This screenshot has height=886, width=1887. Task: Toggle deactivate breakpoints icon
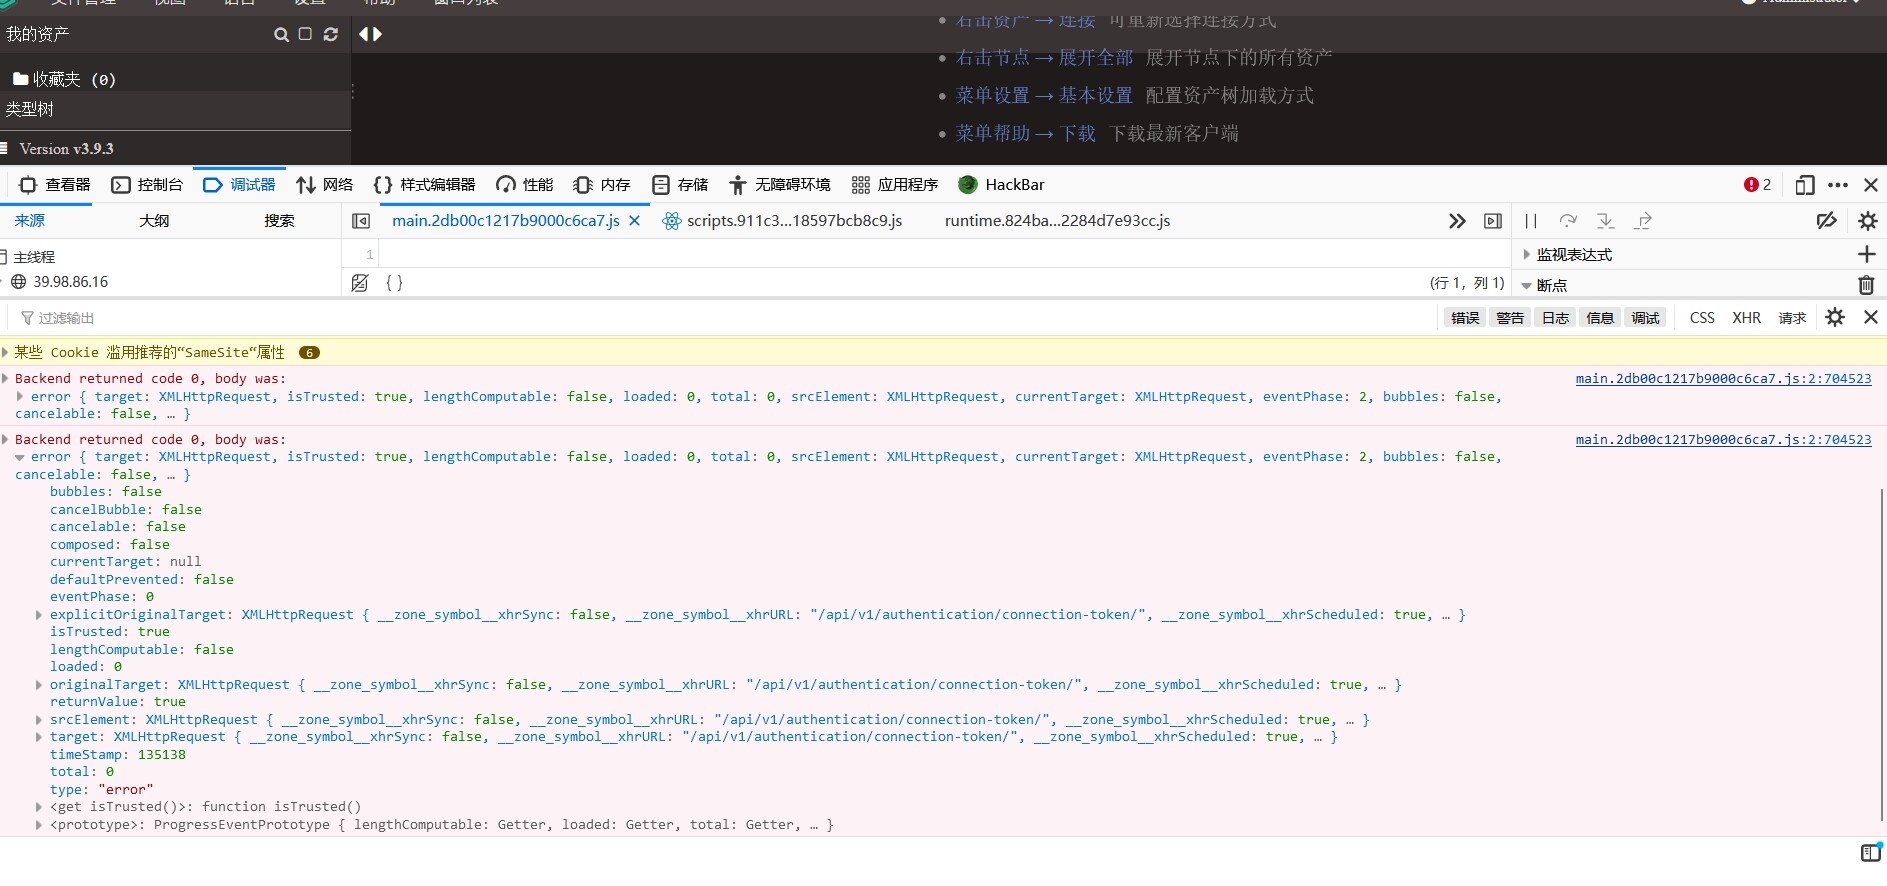[1827, 221]
